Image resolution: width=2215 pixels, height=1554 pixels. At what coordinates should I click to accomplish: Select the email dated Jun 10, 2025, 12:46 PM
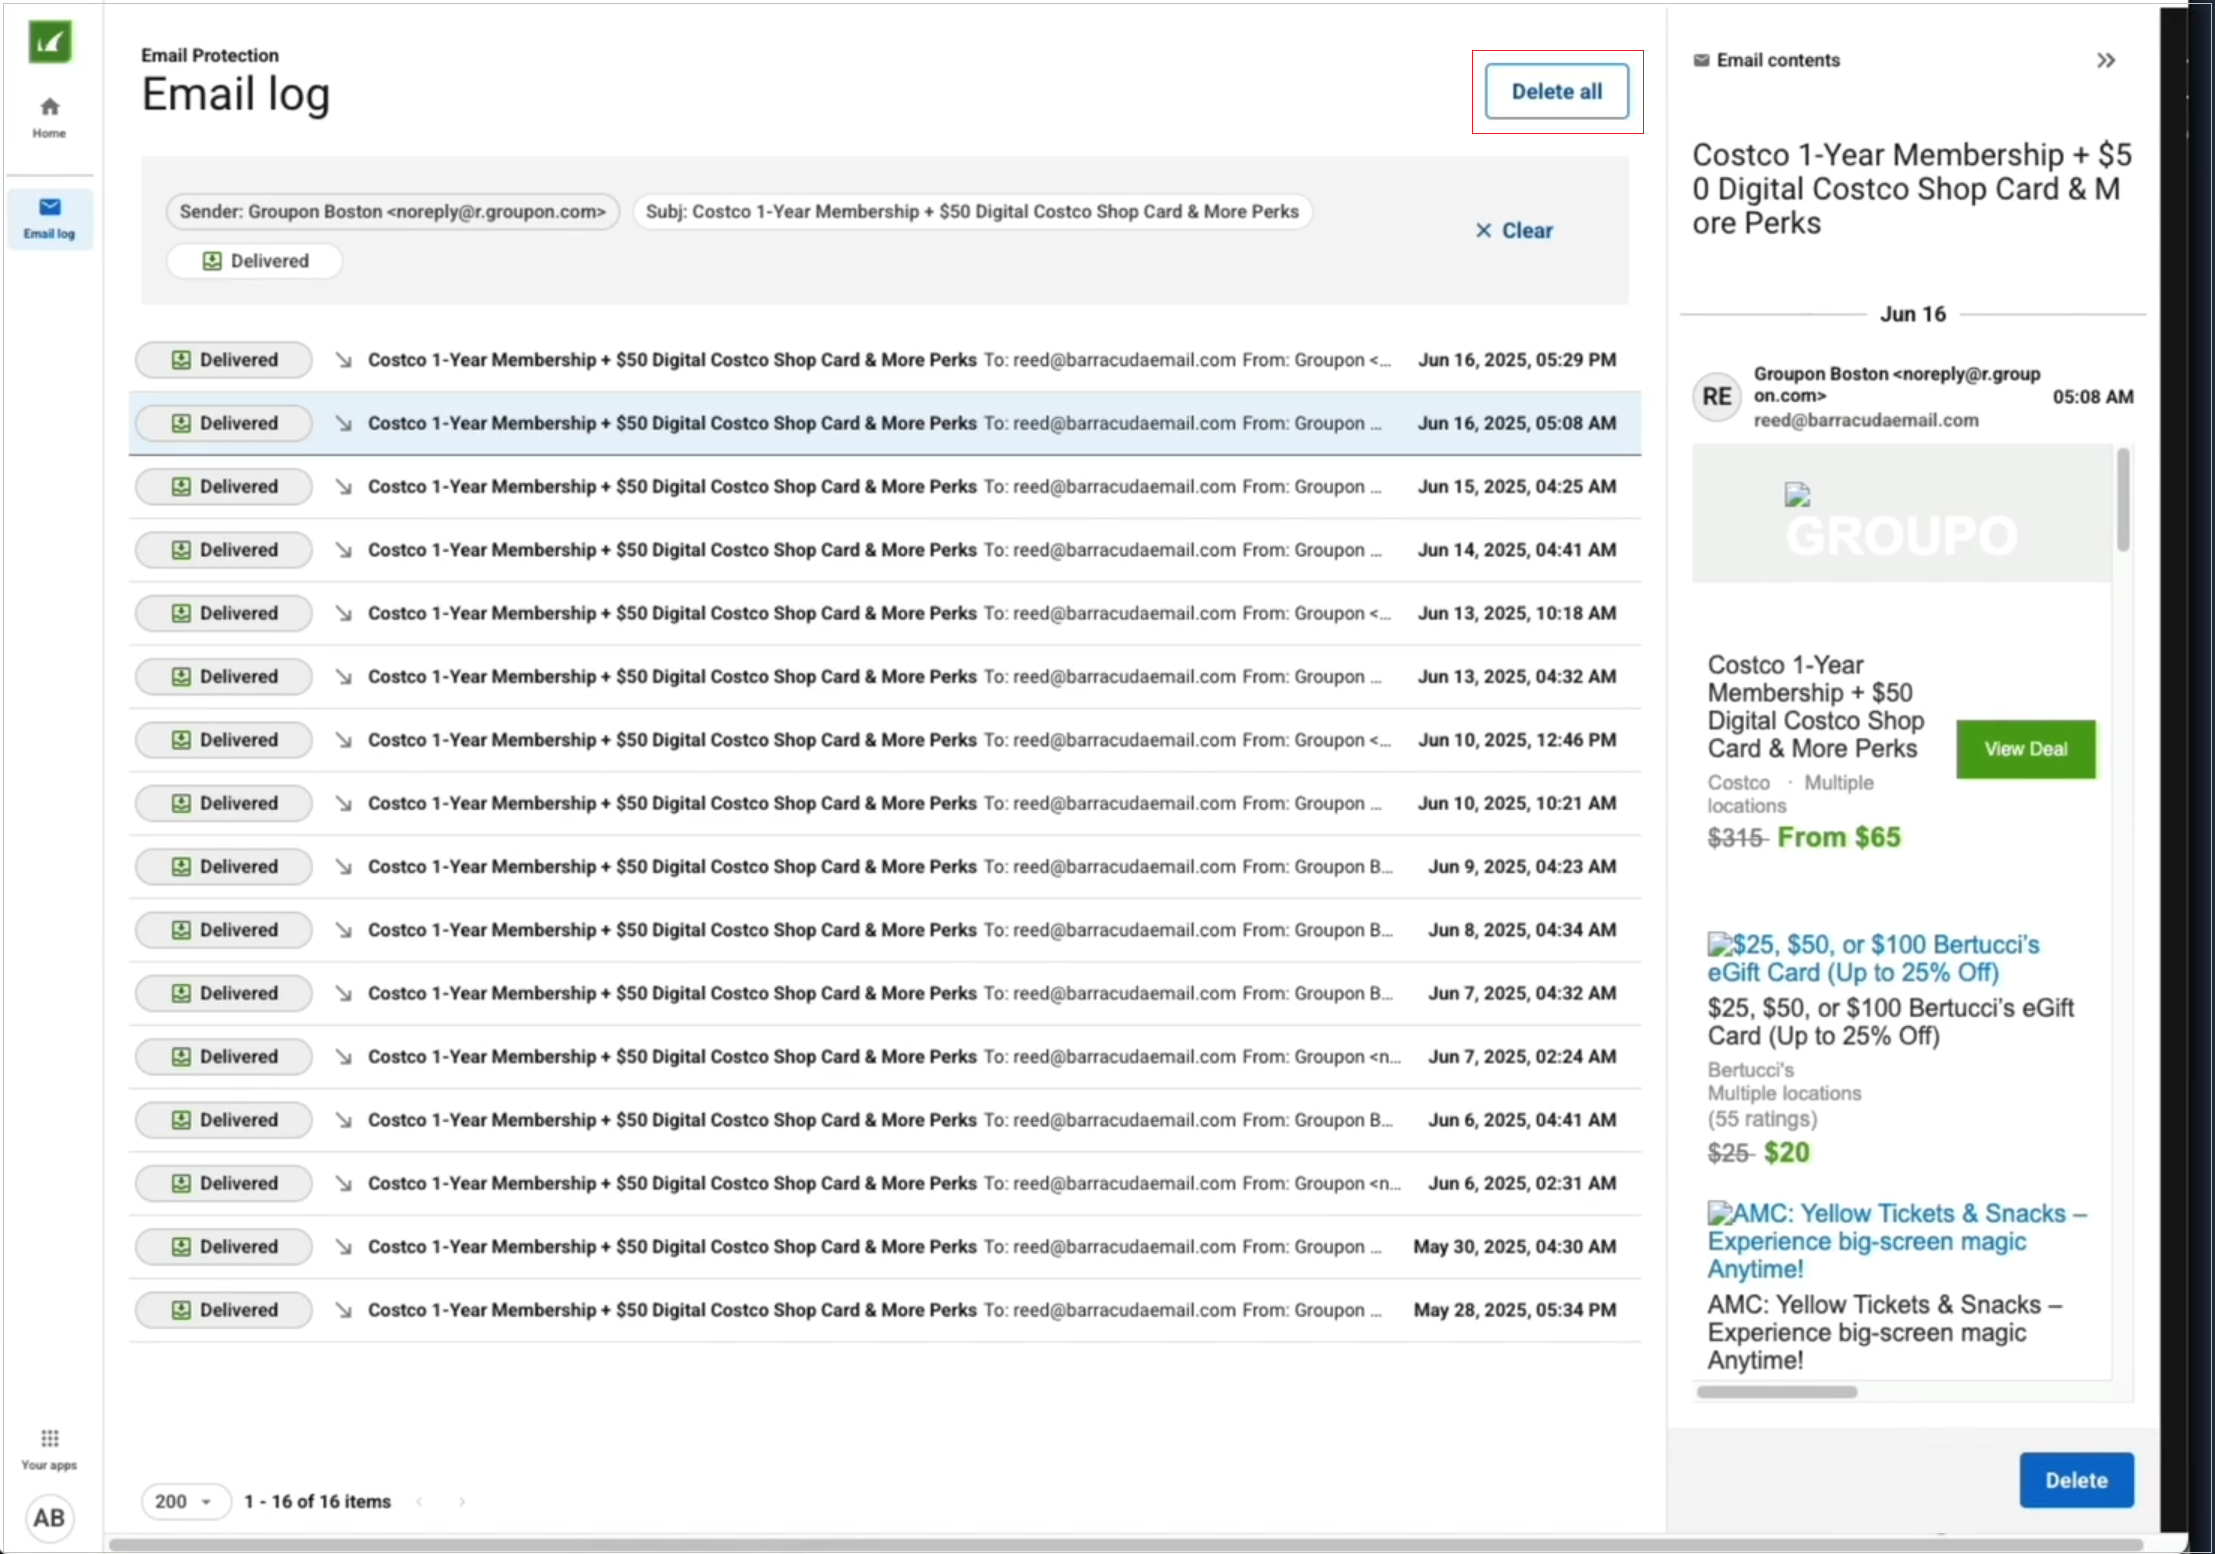coord(885,740)
